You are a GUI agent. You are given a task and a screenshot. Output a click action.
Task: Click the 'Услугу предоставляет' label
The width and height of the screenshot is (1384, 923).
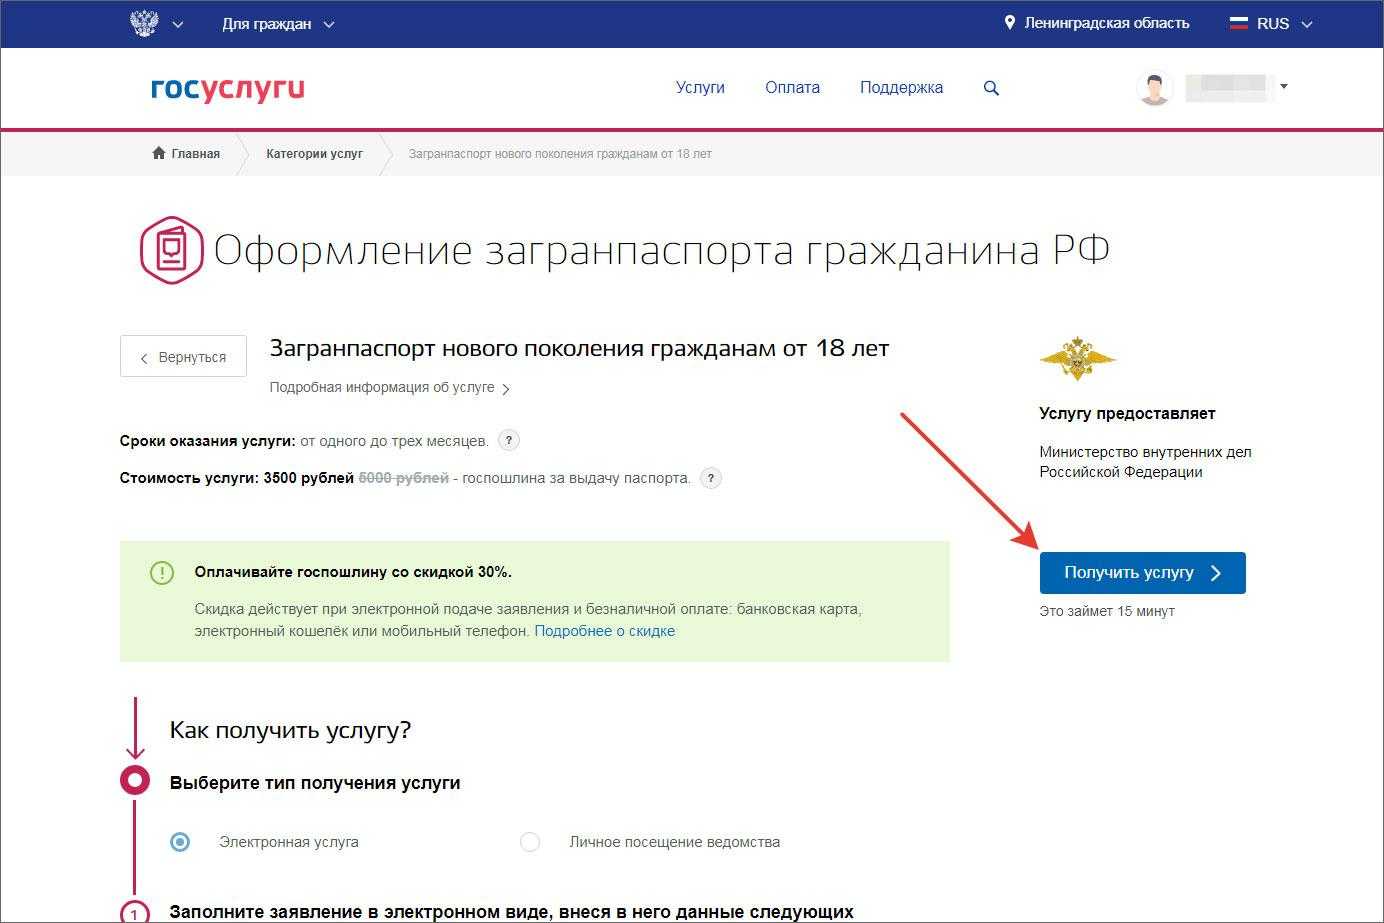1127,413
